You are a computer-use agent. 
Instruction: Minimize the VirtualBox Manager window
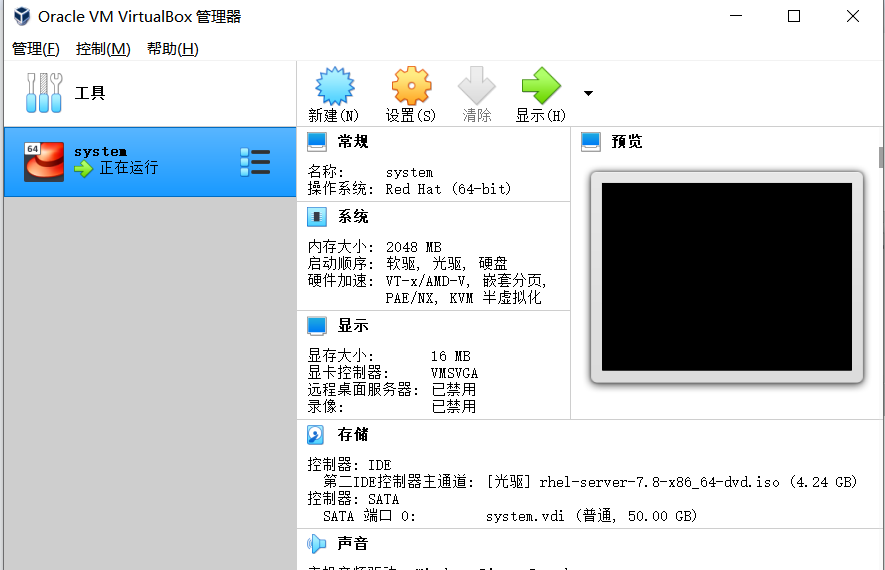click(x=736, y=16)
